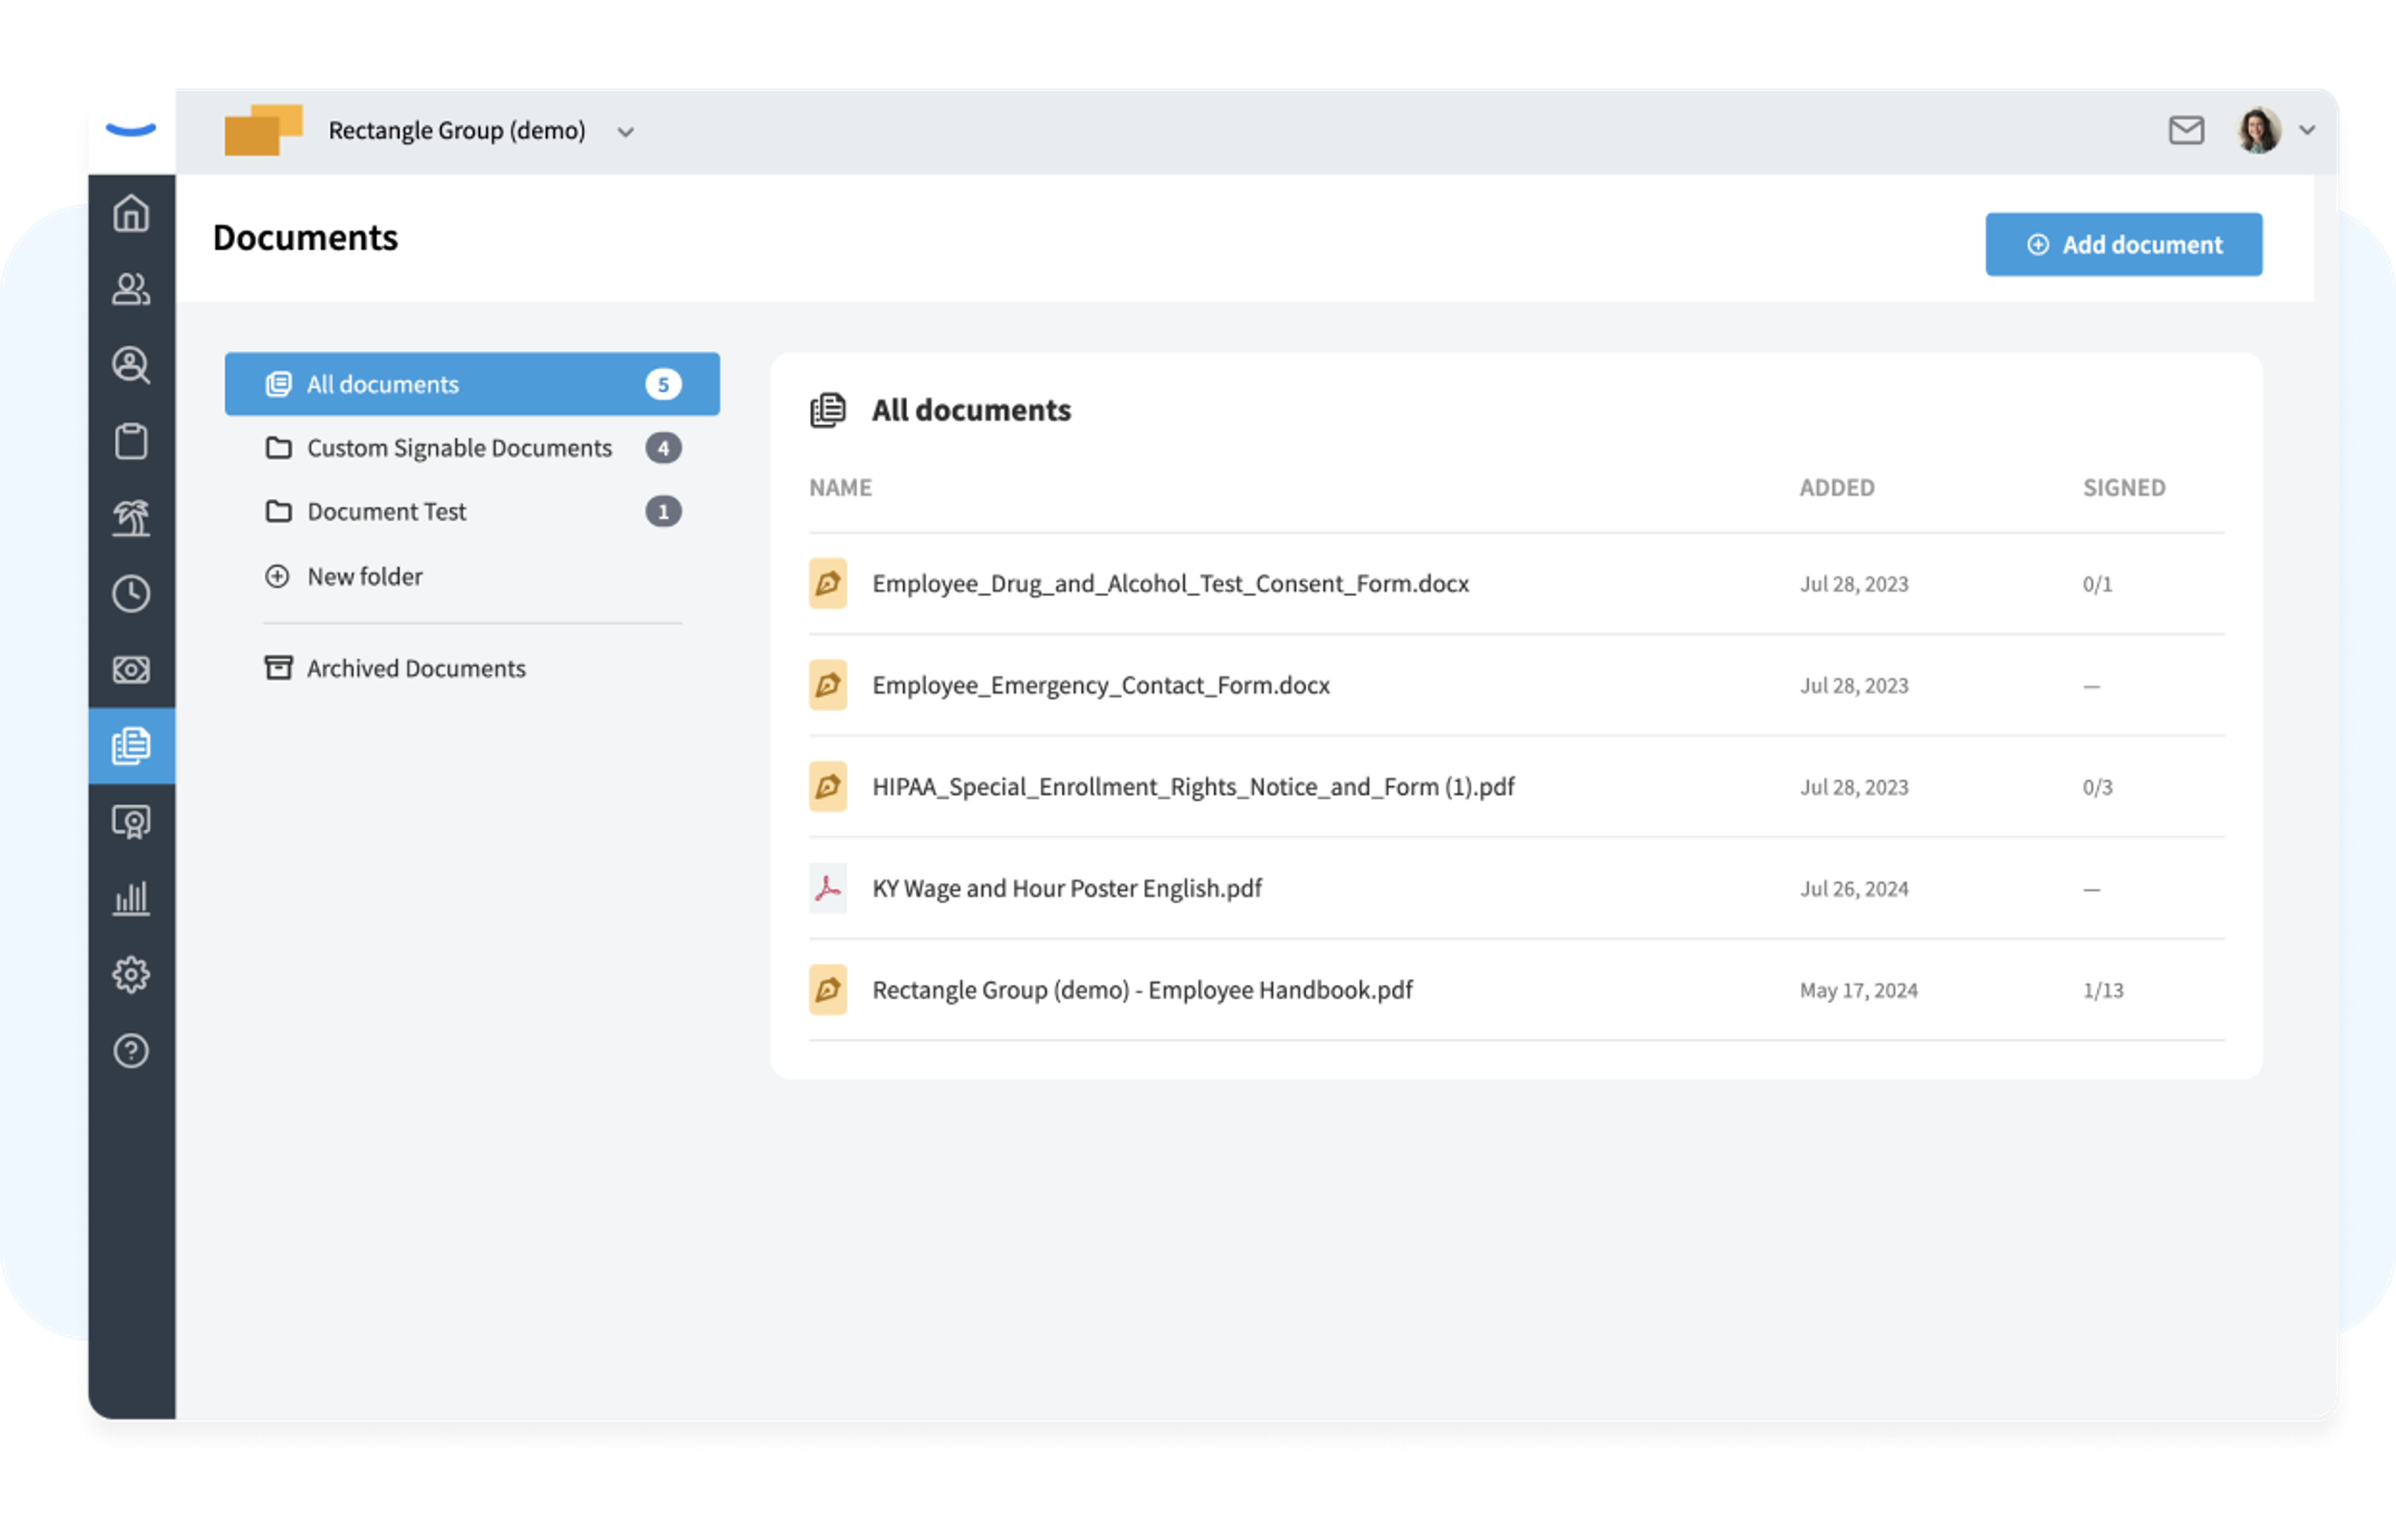Click the Jul 26, 2024 added date

(x=1854, y=889)
